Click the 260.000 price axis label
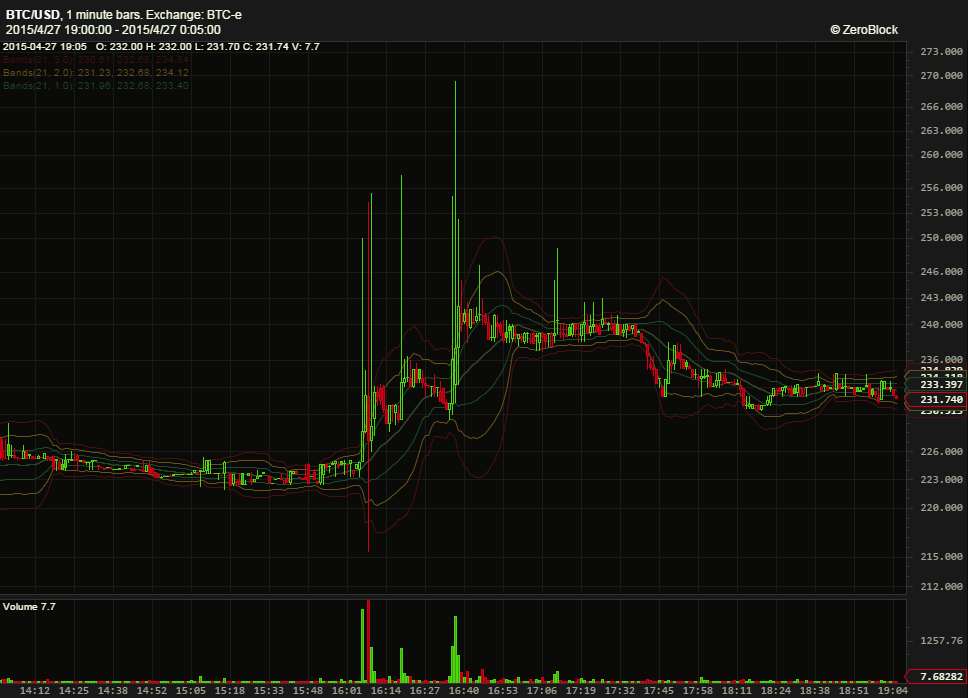 941,154
